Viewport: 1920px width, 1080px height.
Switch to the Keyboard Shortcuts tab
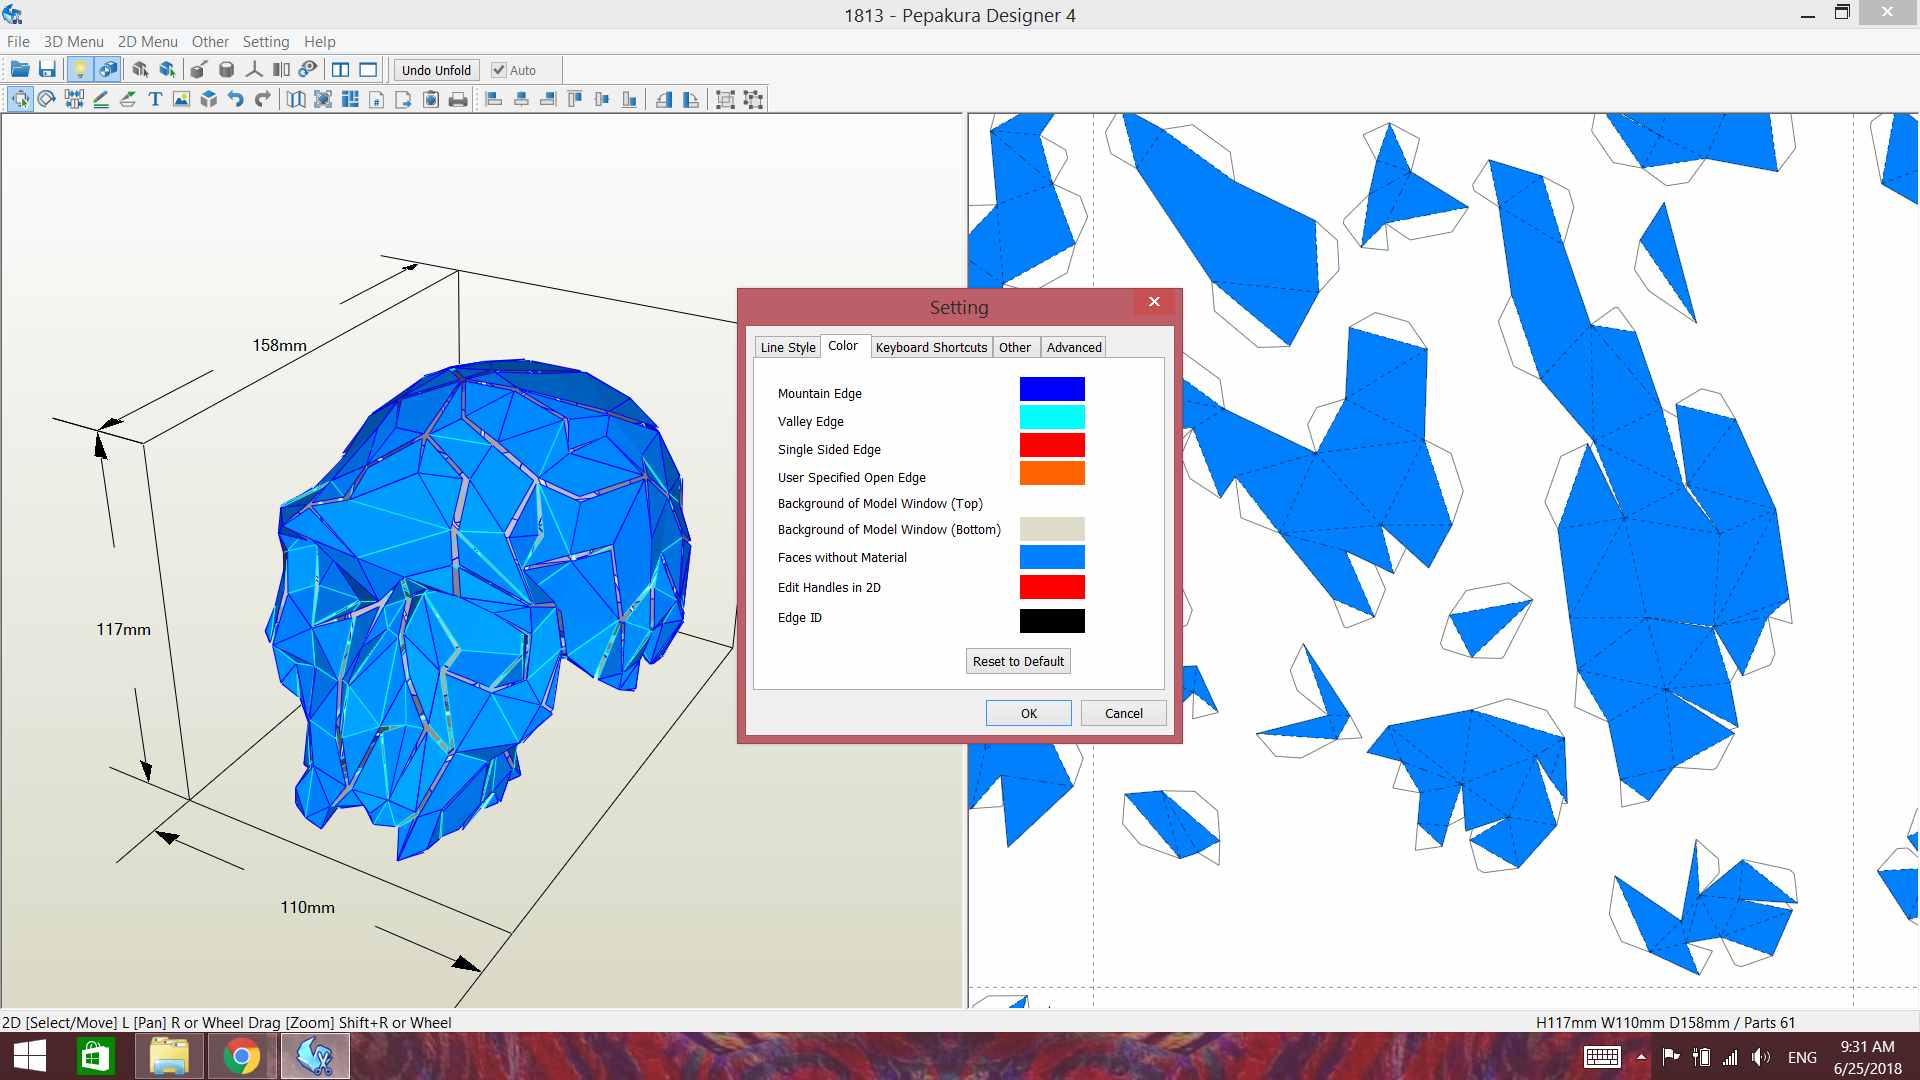click(931, 347)
